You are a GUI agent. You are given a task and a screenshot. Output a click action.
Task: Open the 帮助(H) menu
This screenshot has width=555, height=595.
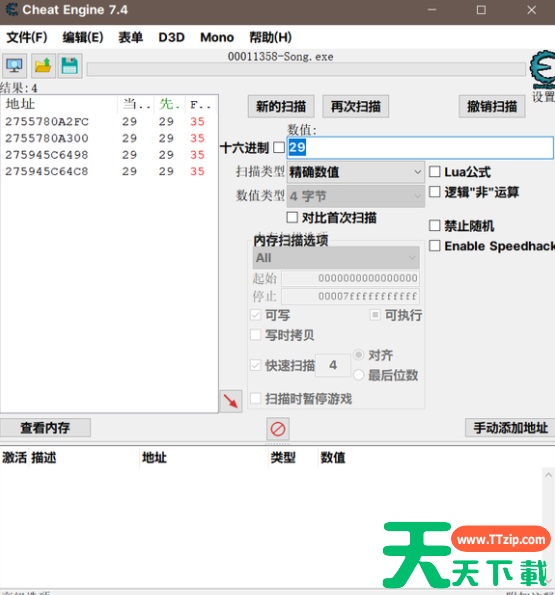pos(270,37)
